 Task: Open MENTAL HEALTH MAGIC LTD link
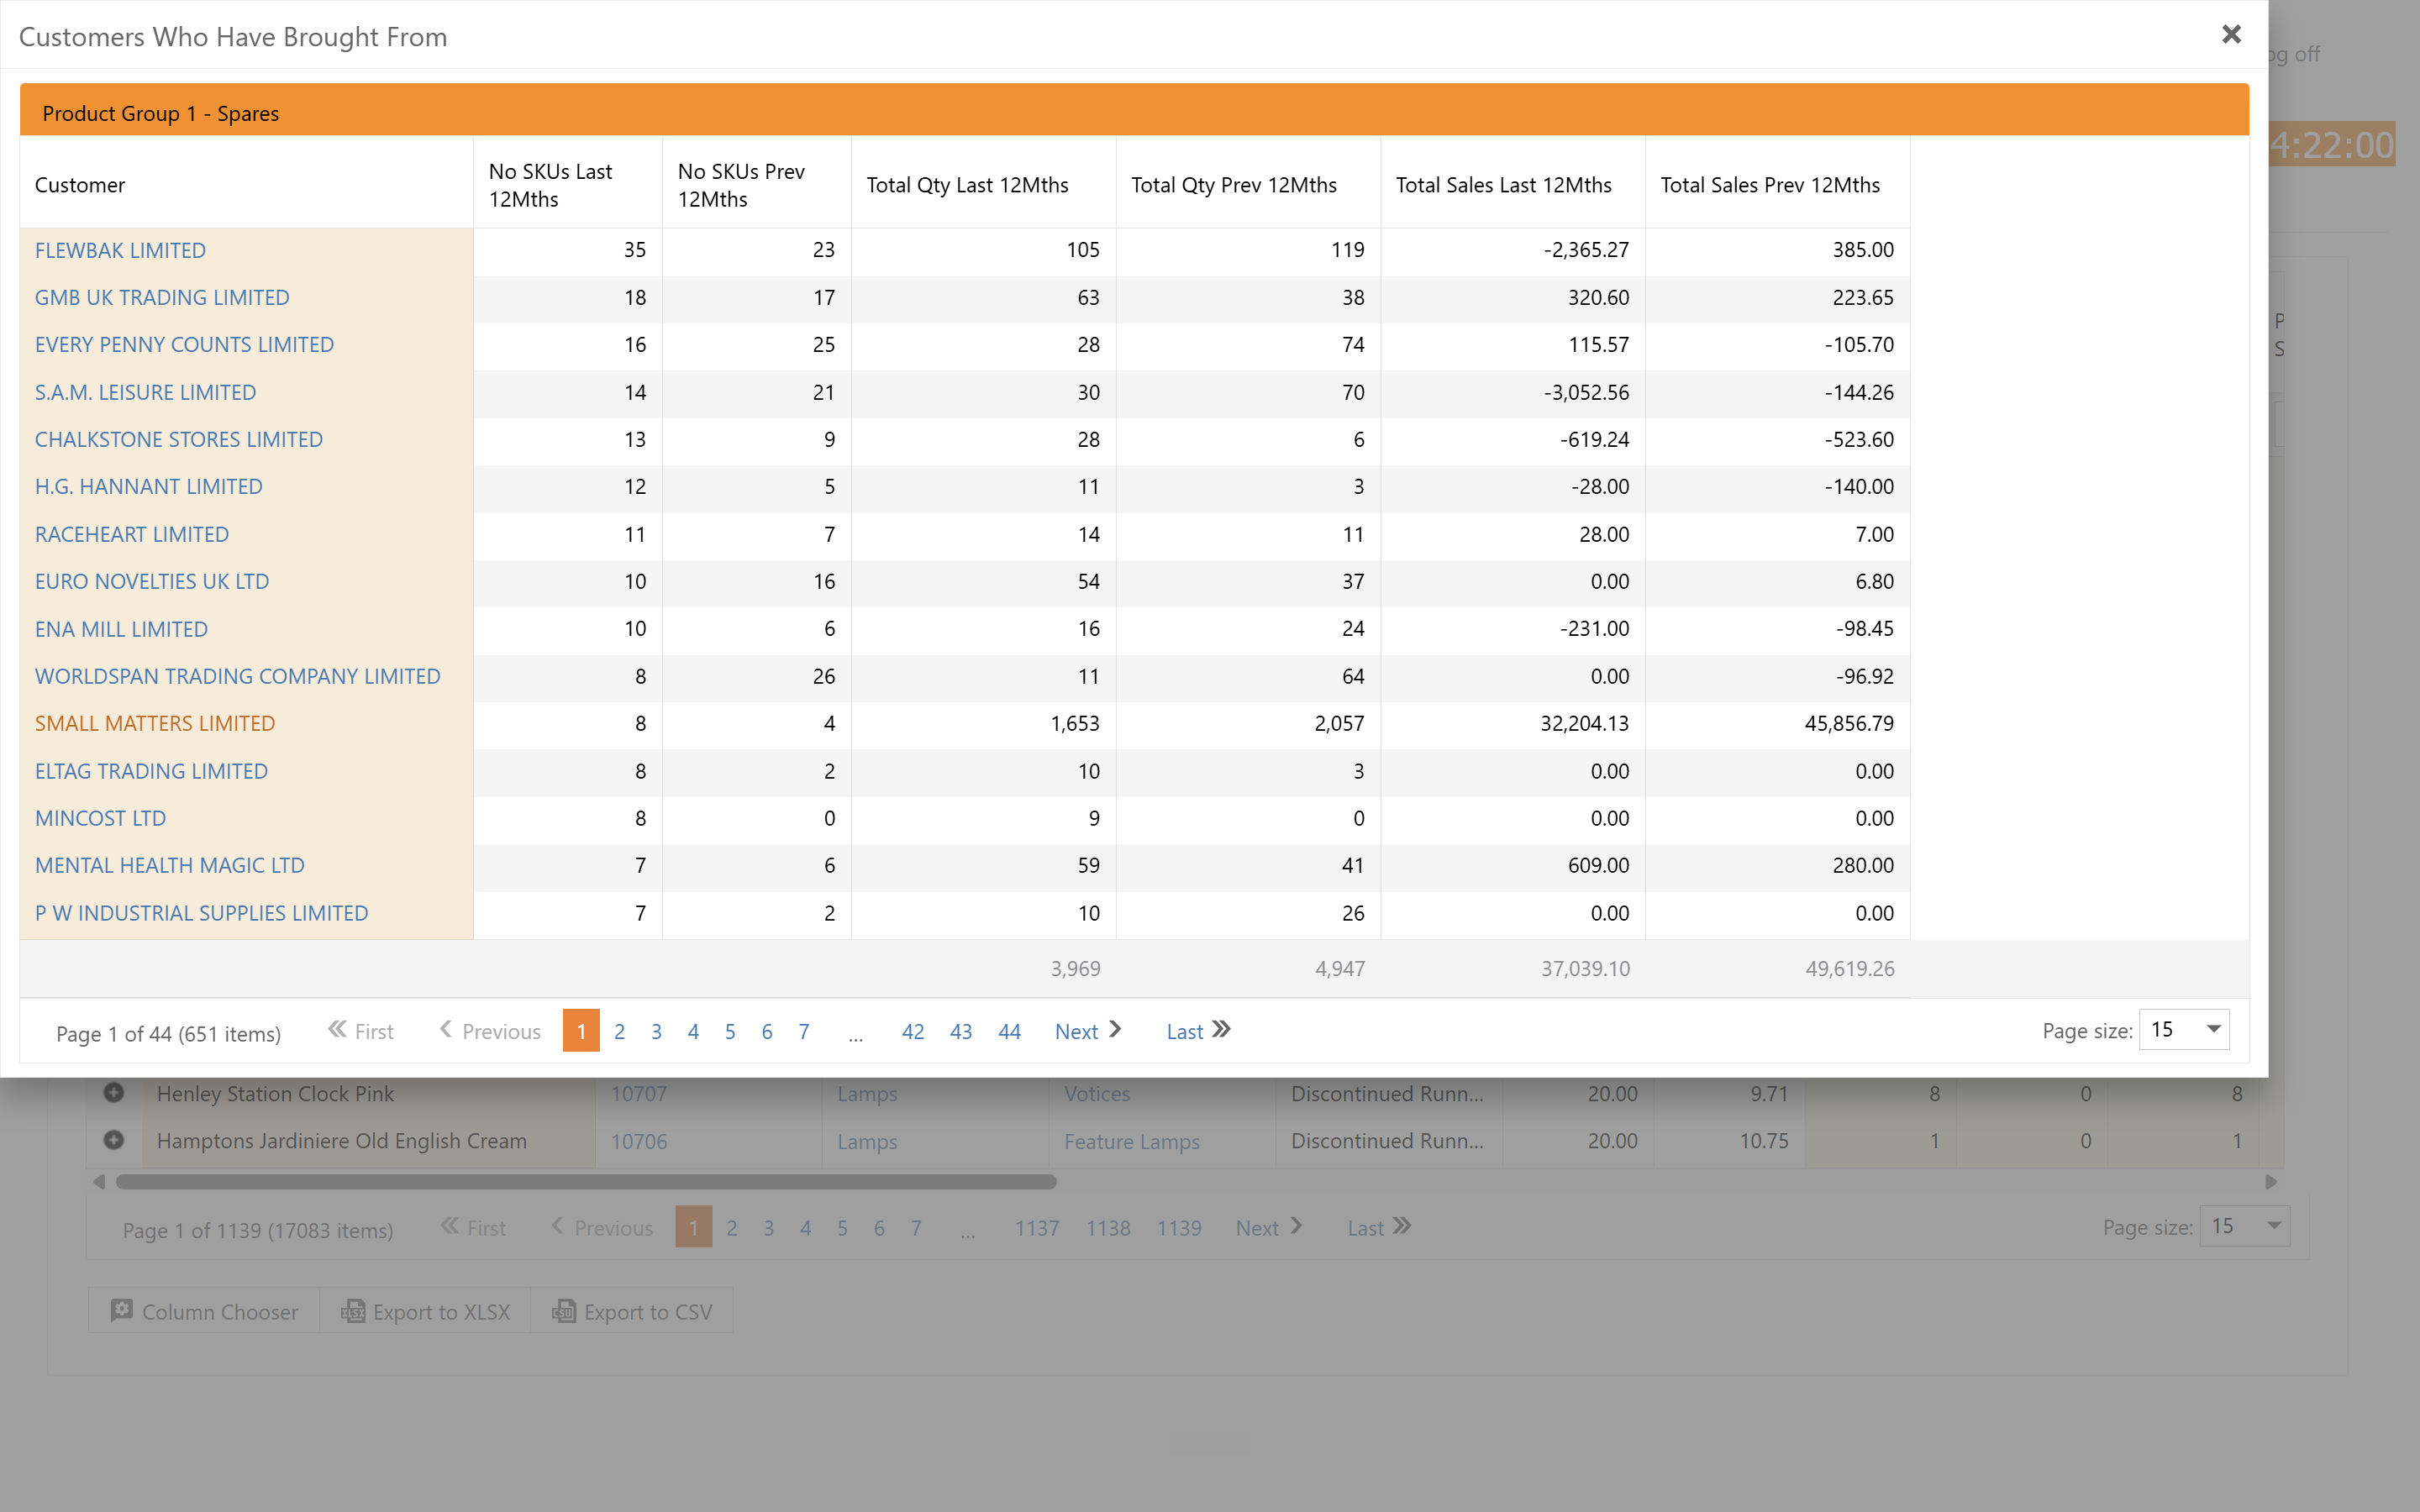pyautogui.click(x=170, y=865)
